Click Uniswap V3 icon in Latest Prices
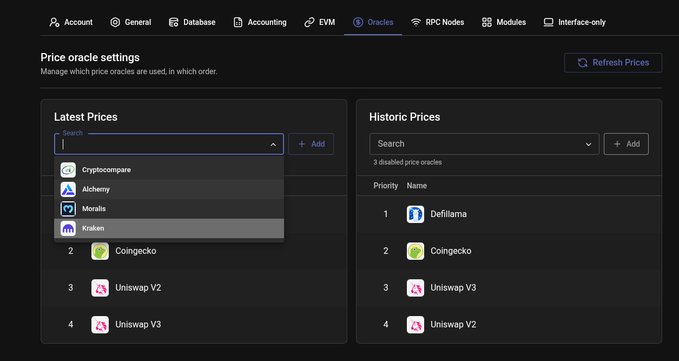 100,325
